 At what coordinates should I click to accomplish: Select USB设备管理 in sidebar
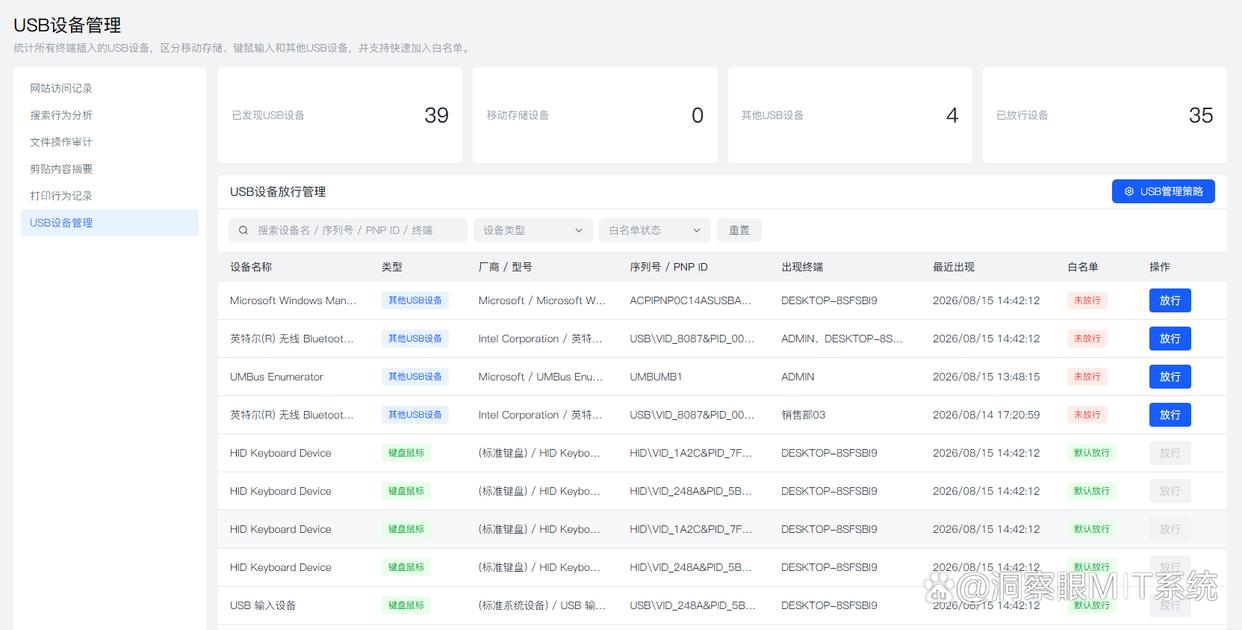110,223
